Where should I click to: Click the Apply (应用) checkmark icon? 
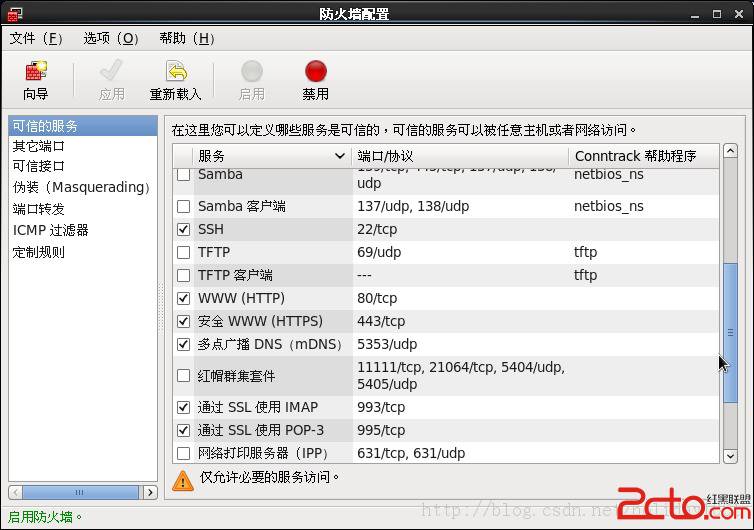(111, 71)
